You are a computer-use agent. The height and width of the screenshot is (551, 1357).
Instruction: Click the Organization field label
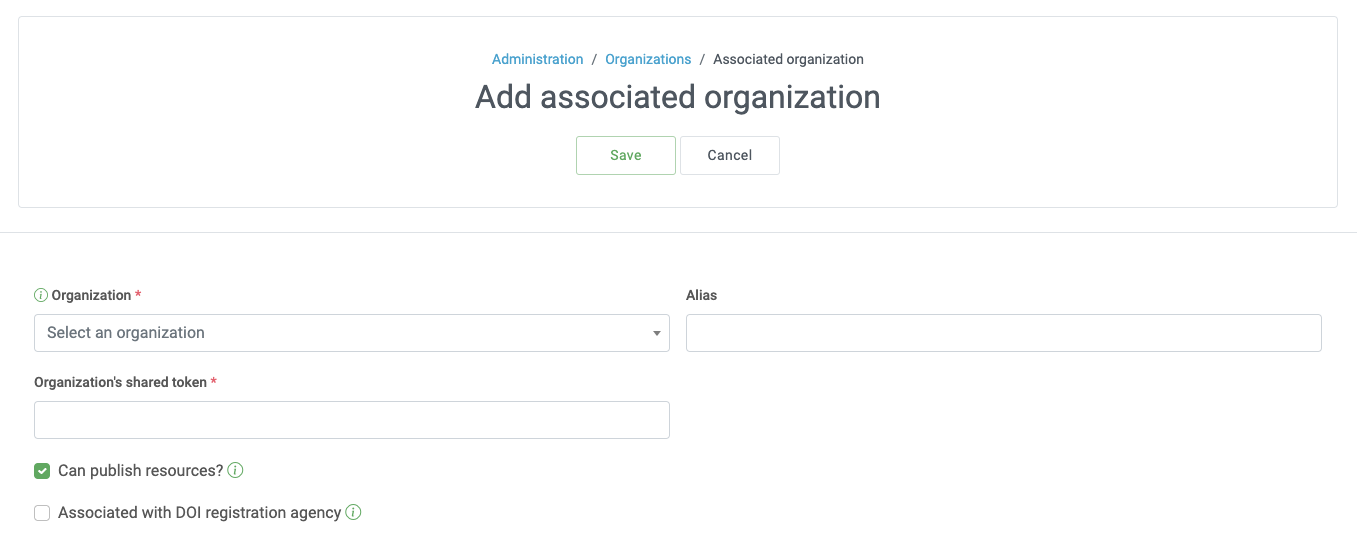[91, 295]
